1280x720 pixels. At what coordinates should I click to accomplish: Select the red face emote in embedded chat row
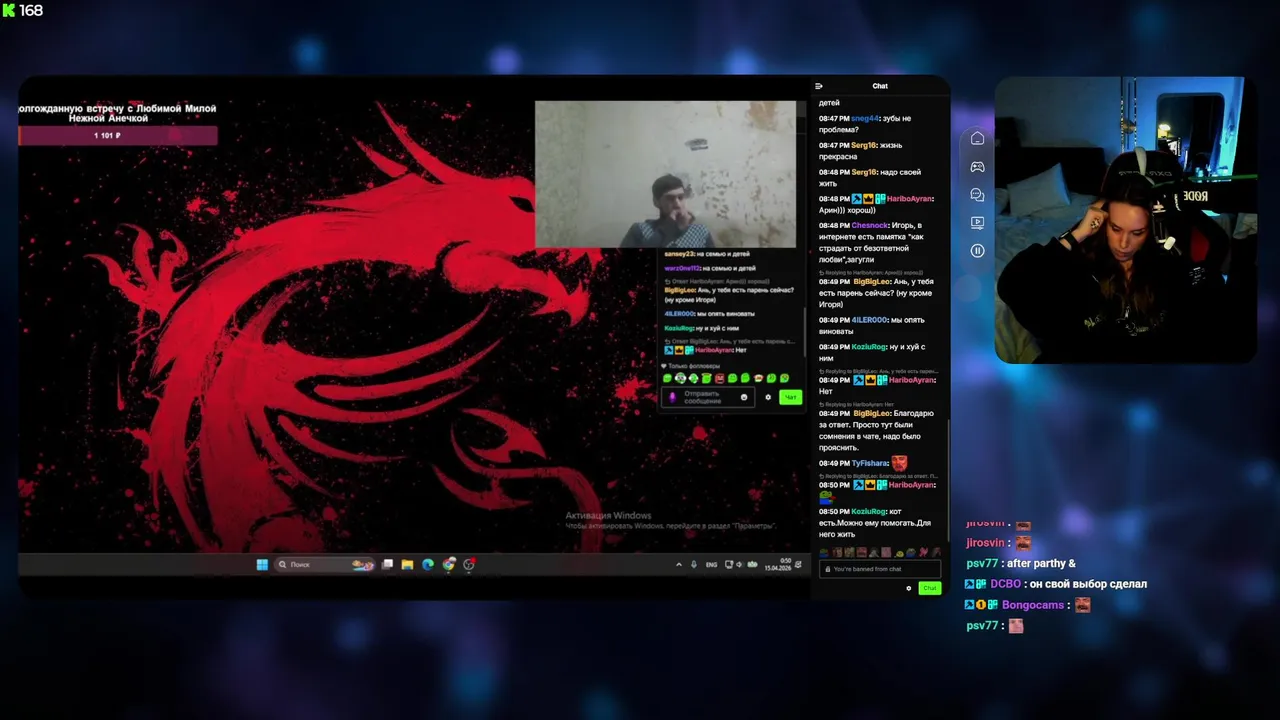click(x=719, y=378)
